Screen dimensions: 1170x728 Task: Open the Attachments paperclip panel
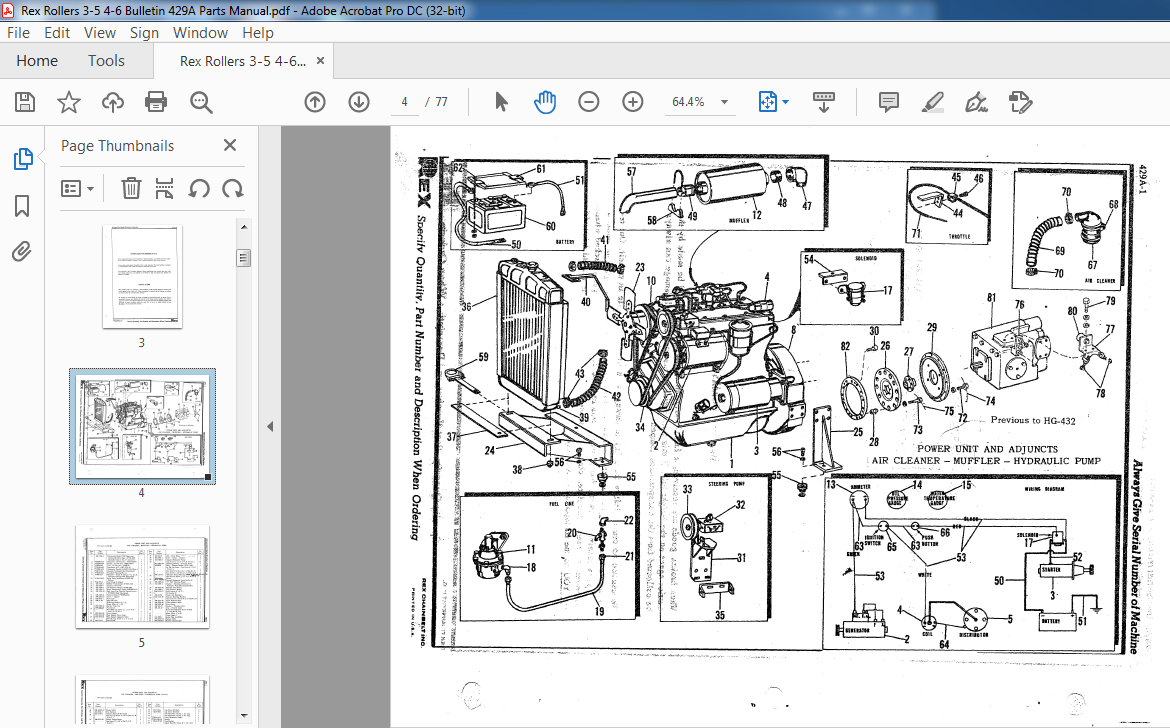click(x=22, y=251)
